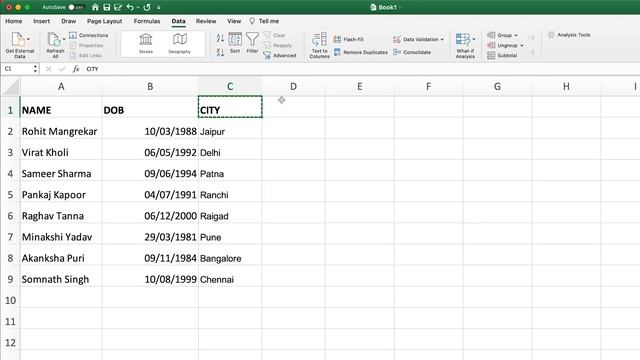Click the Name Box showing C1
This screenshot has height=360, width=640.
point(17,69)
